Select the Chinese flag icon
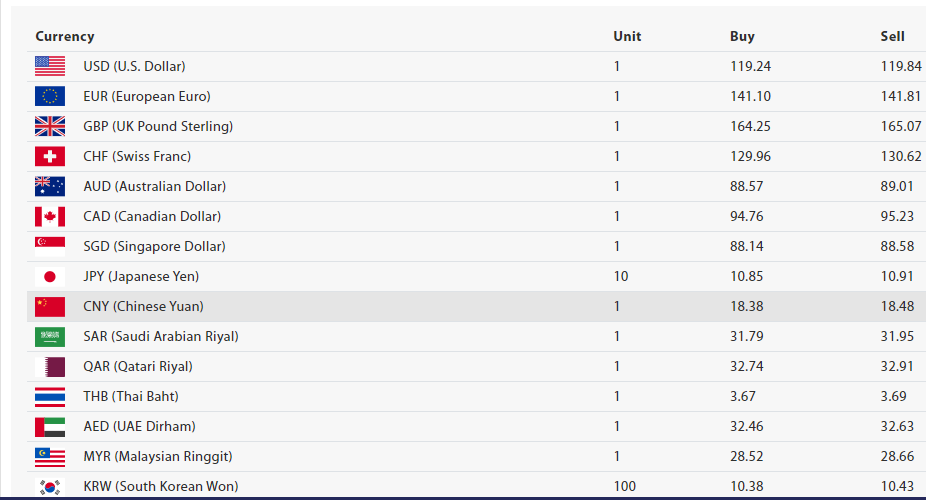 pyautogui.click(x=50, y=306)
